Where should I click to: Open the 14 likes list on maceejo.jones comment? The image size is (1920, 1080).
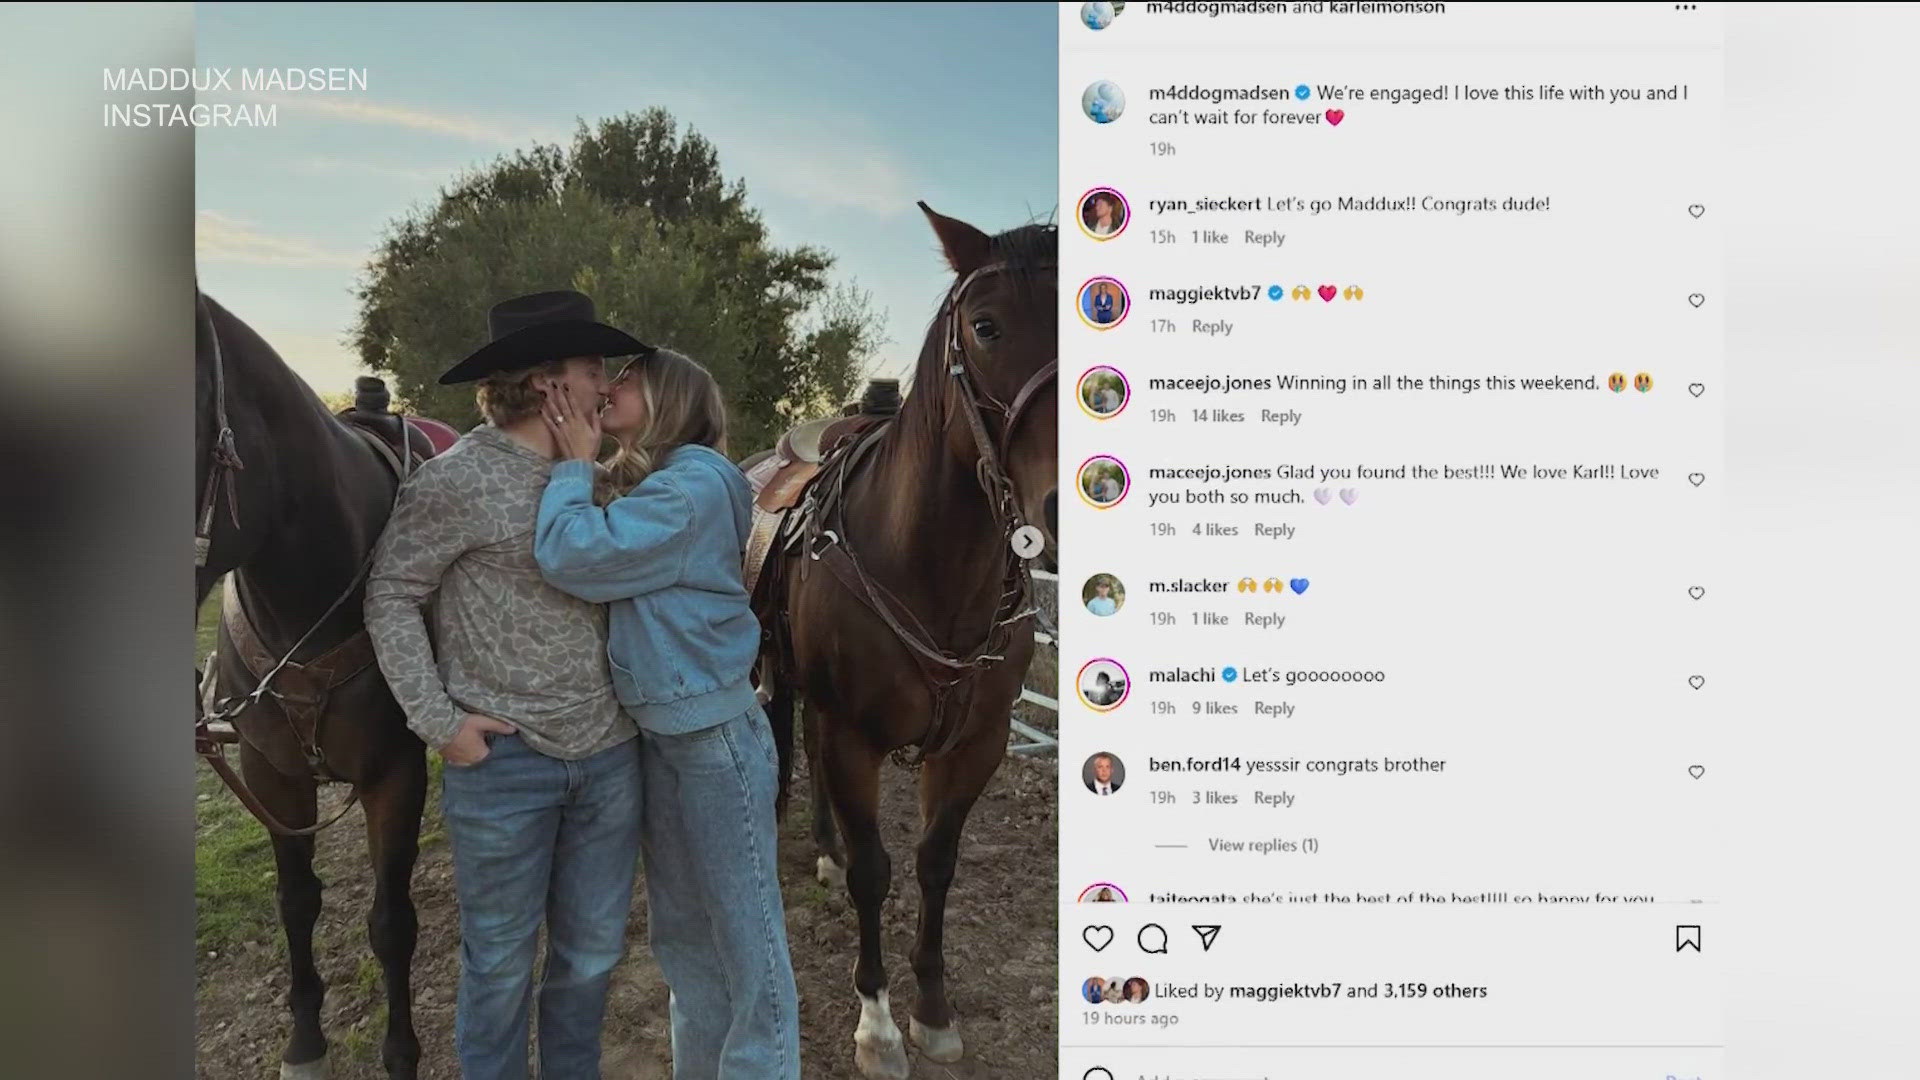pos(1217,416)
